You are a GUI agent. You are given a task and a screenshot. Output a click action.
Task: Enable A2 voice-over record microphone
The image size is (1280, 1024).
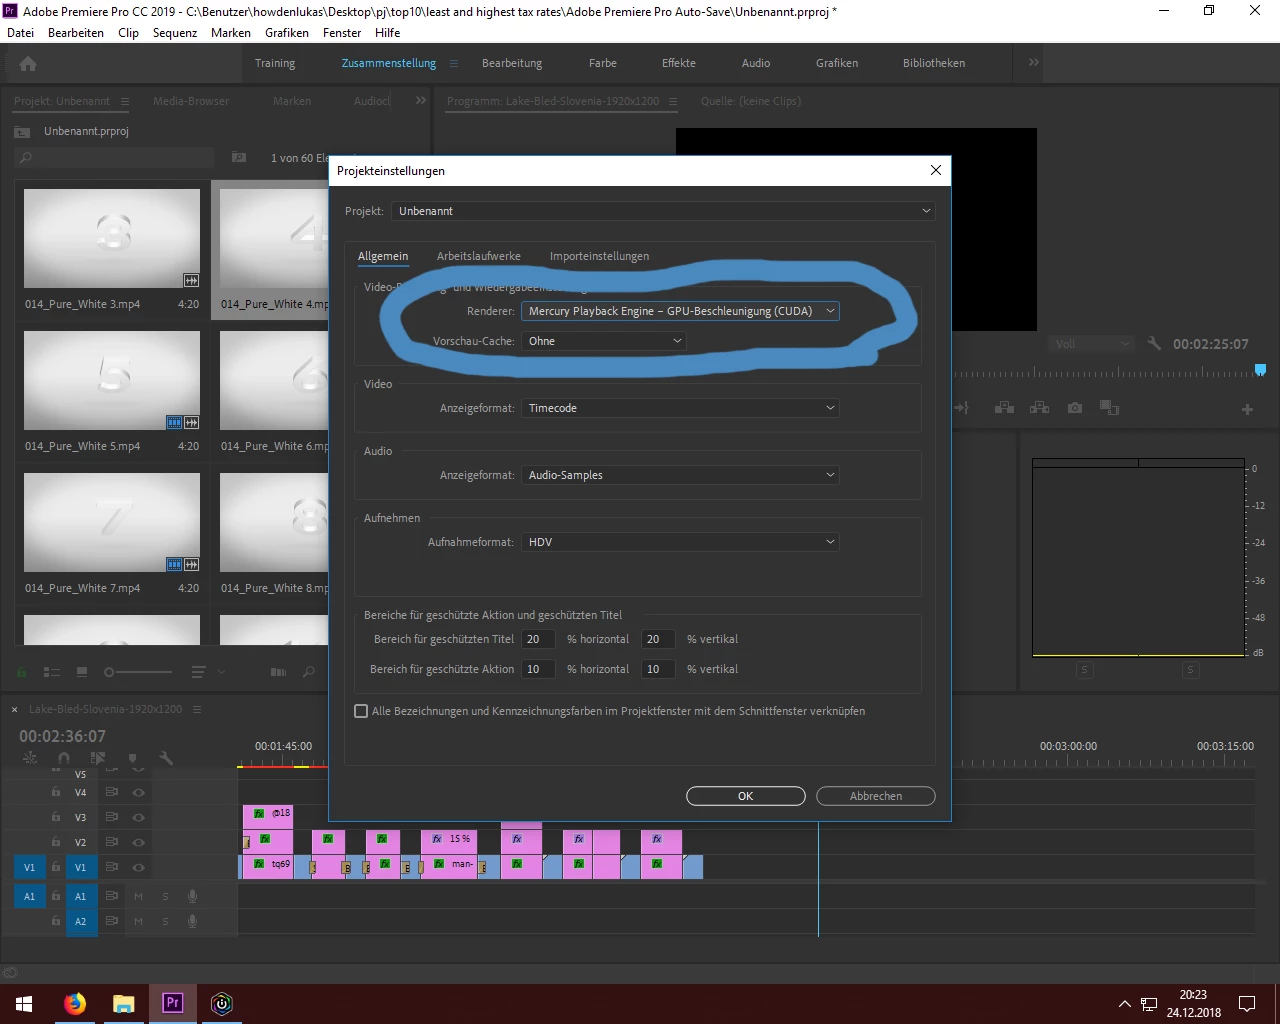pyautogui.click(x=192, y=921)
